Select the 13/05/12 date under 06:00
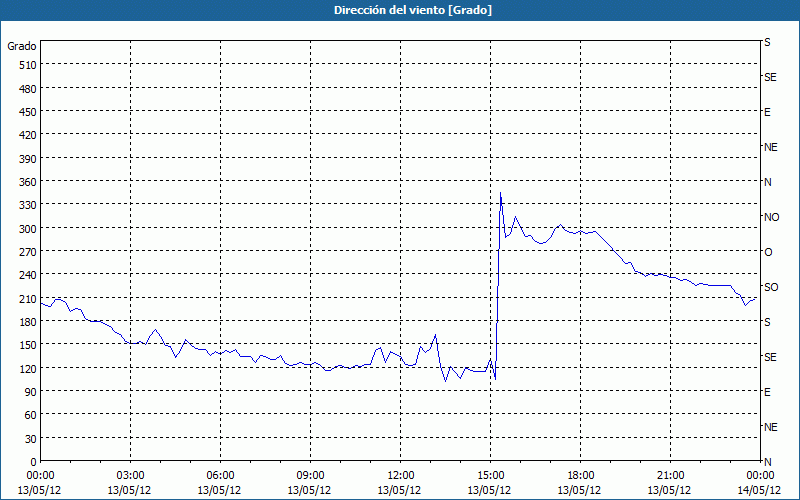The image size is (800, 500). click(220, 490)
